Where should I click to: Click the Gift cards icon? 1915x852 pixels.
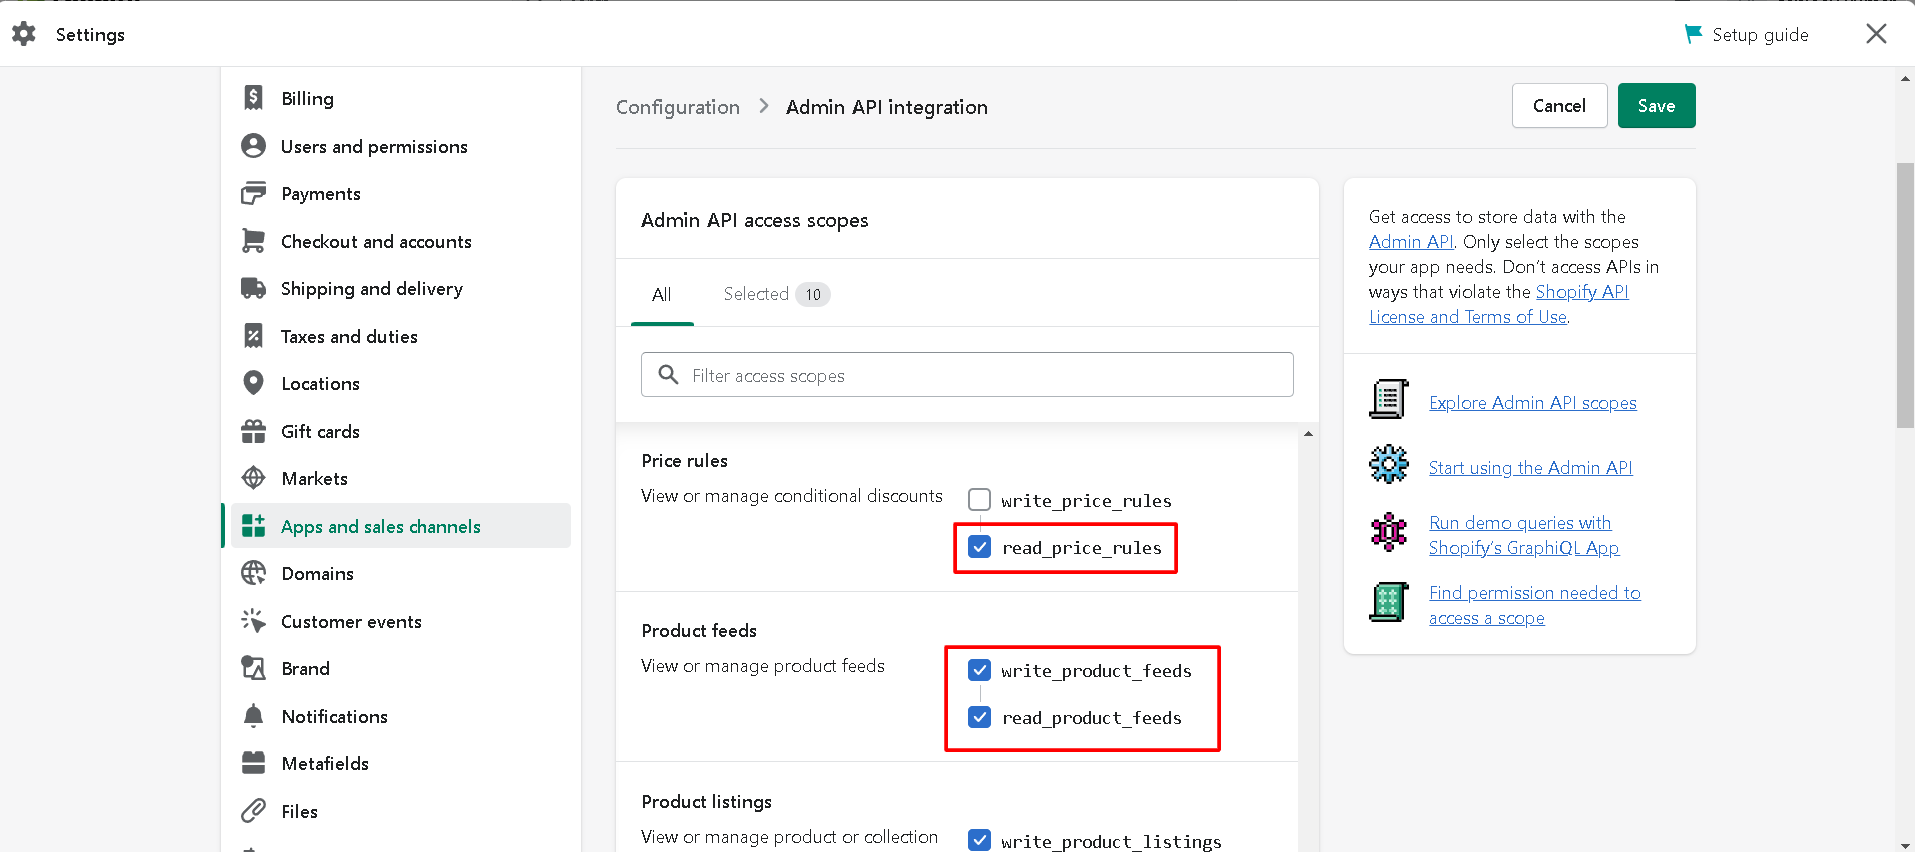pos(254,431)
